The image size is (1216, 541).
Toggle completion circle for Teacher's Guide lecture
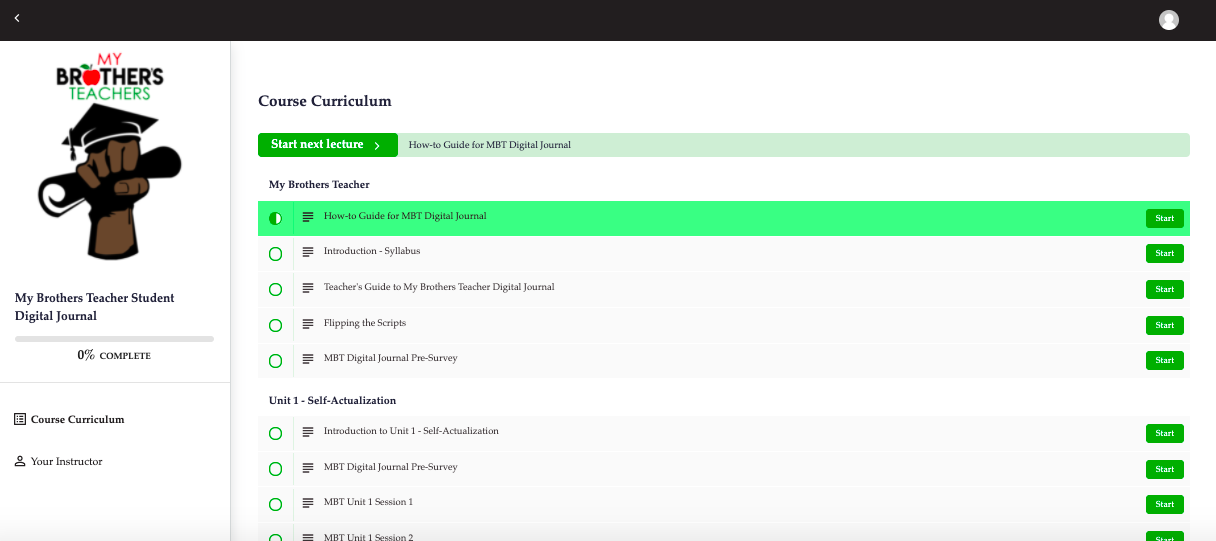(x=276, y=290)
